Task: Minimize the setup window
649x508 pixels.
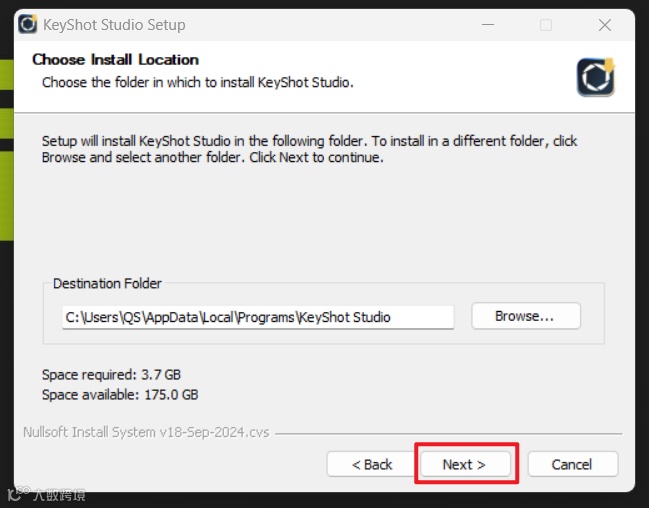Action: pyautogui.click(x=488, y=25)
